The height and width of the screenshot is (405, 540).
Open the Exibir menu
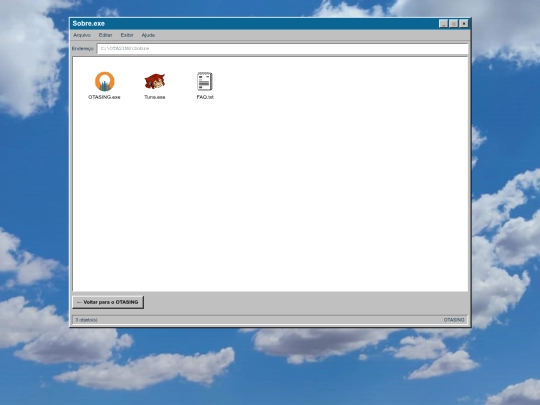point(127,35)
